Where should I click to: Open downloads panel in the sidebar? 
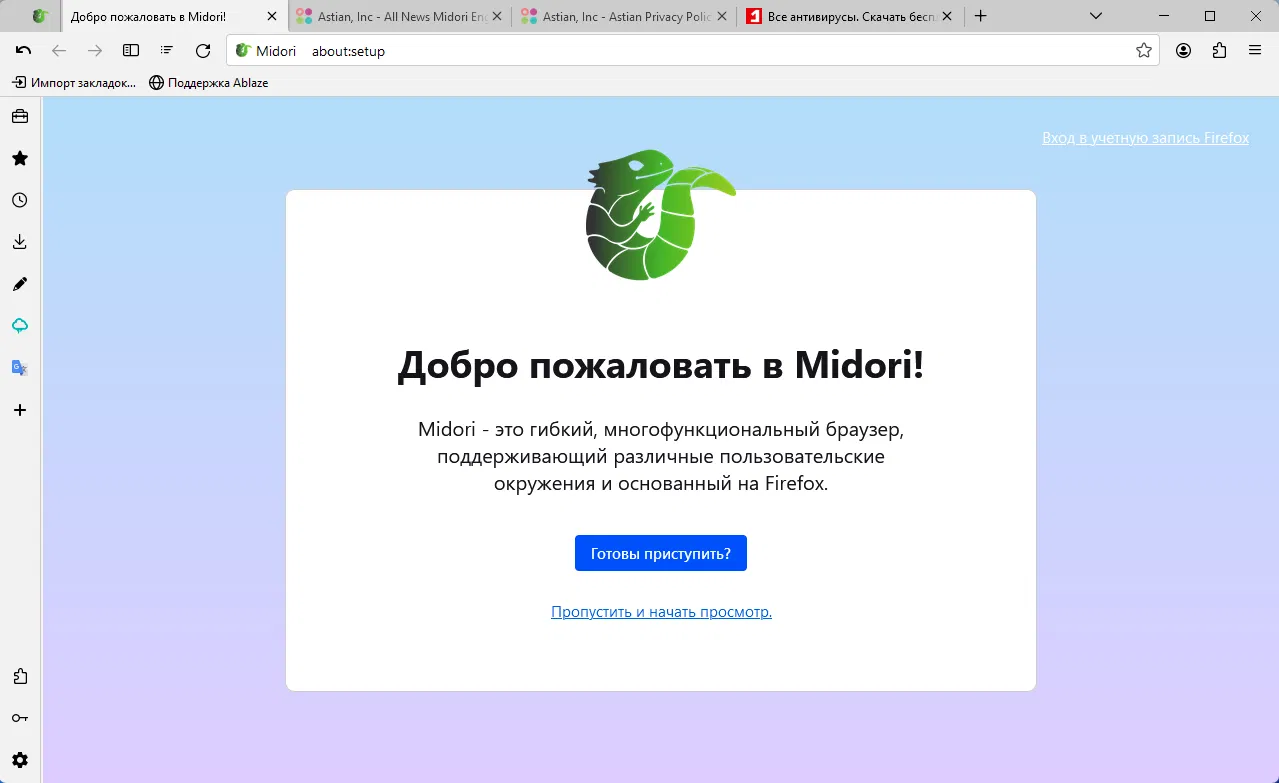[20, 242]
